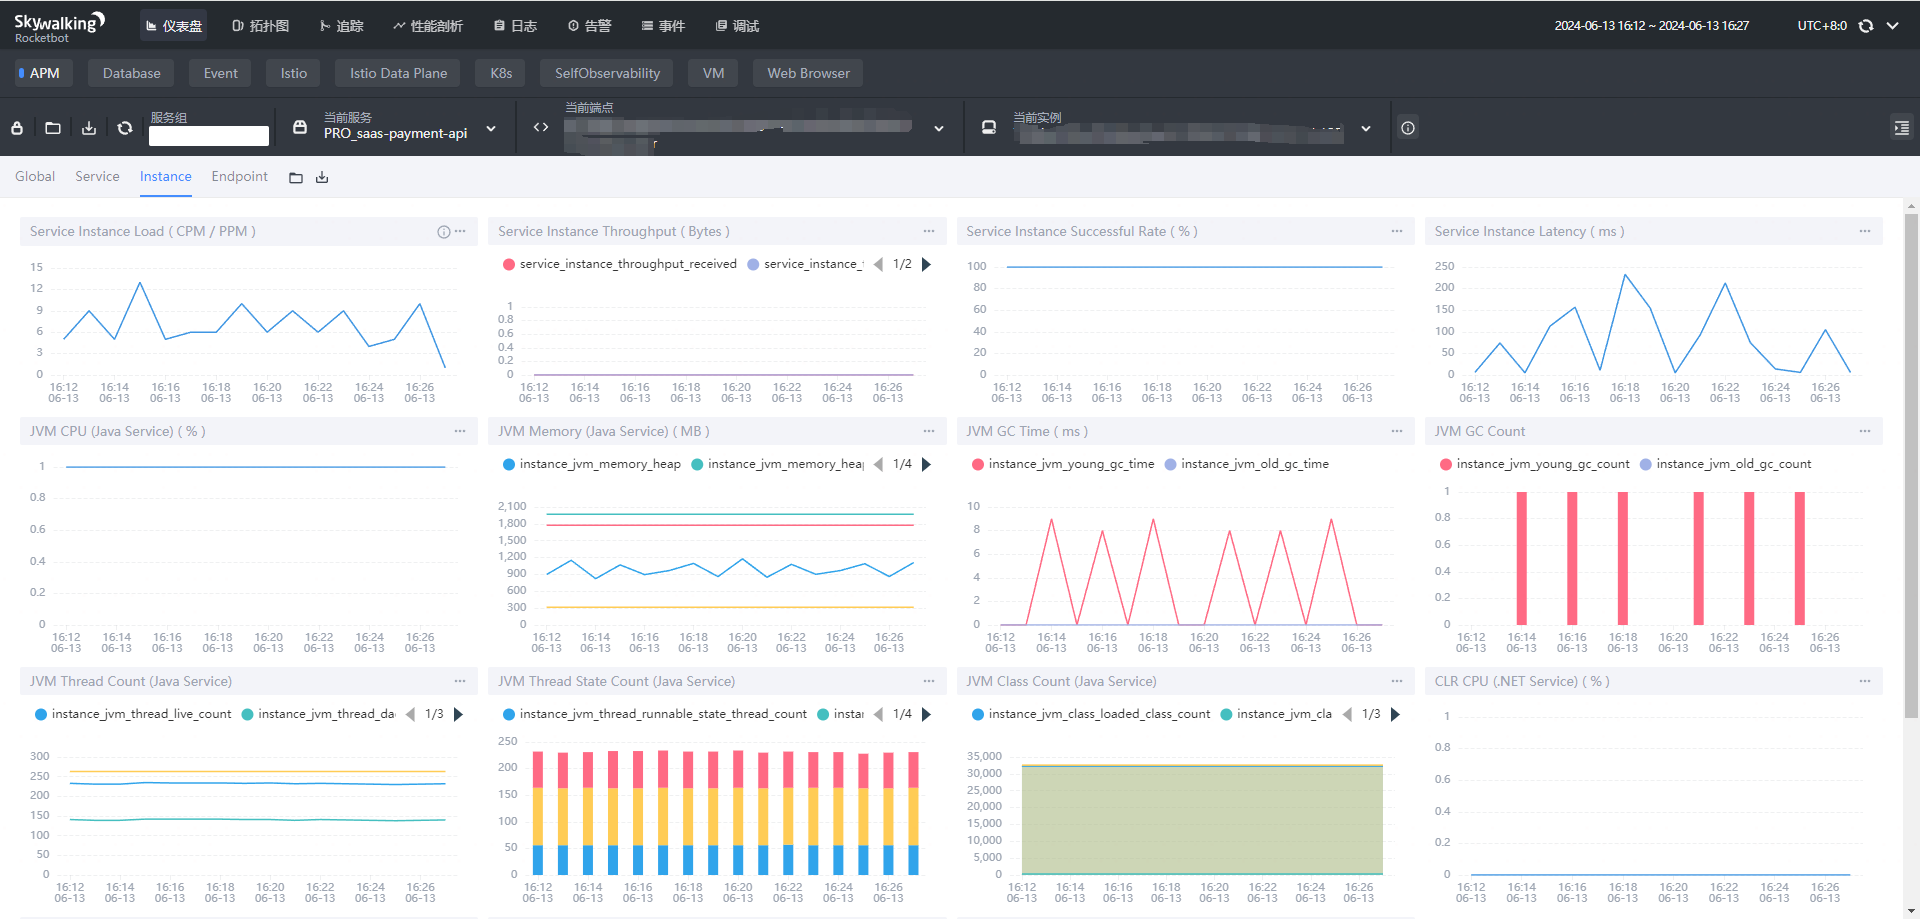This screenshot has width=1920, height=919.
Task: Open the time range picker
Action: pyautogui.click(x=1651, y=26)
